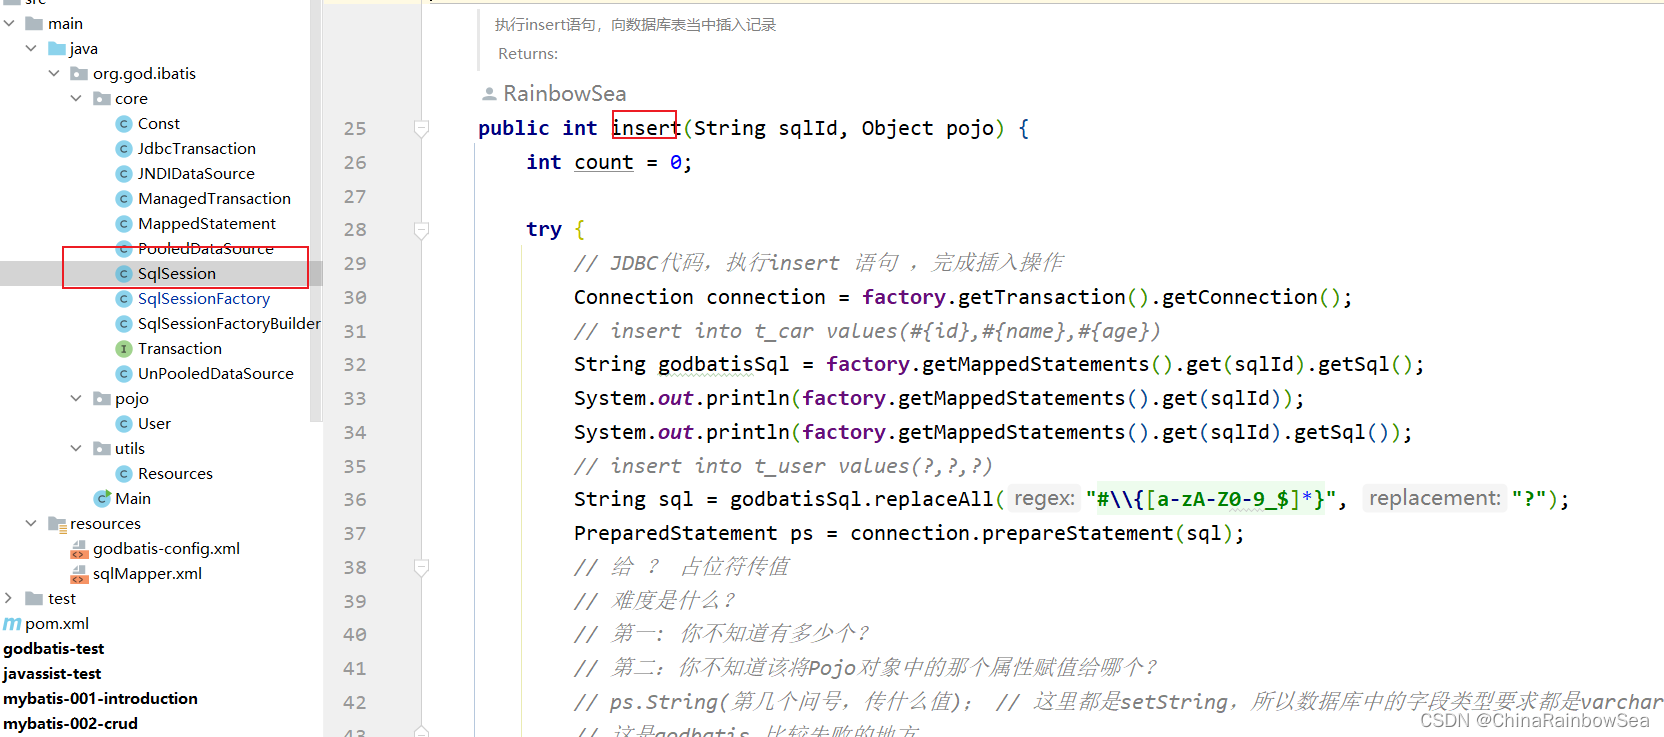The image size is (1664, 737).
Task: Select pom.xml in the project tree
Action: (57, 623)
